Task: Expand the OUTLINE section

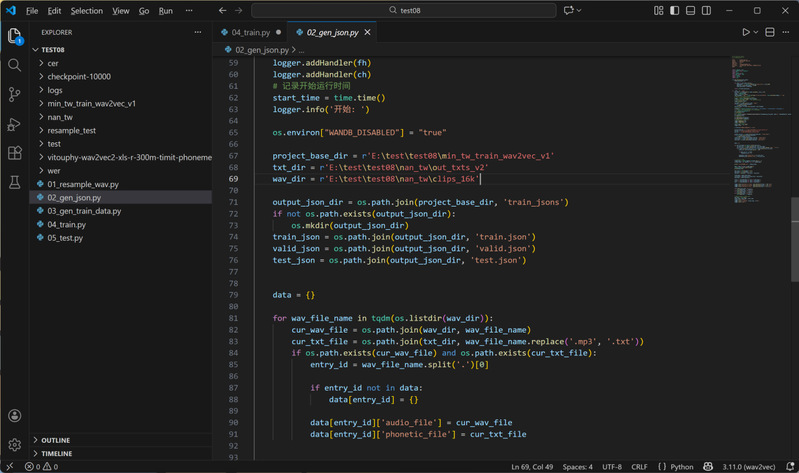Action: coord(55,440)
